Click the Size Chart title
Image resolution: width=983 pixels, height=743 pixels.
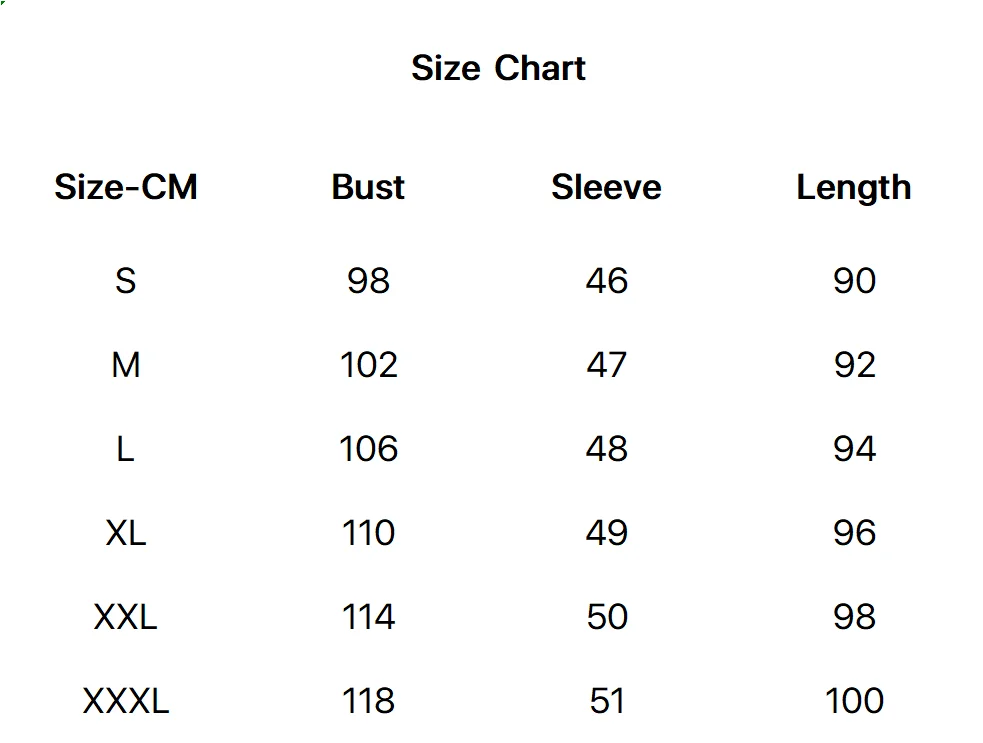tap(498, 68)
